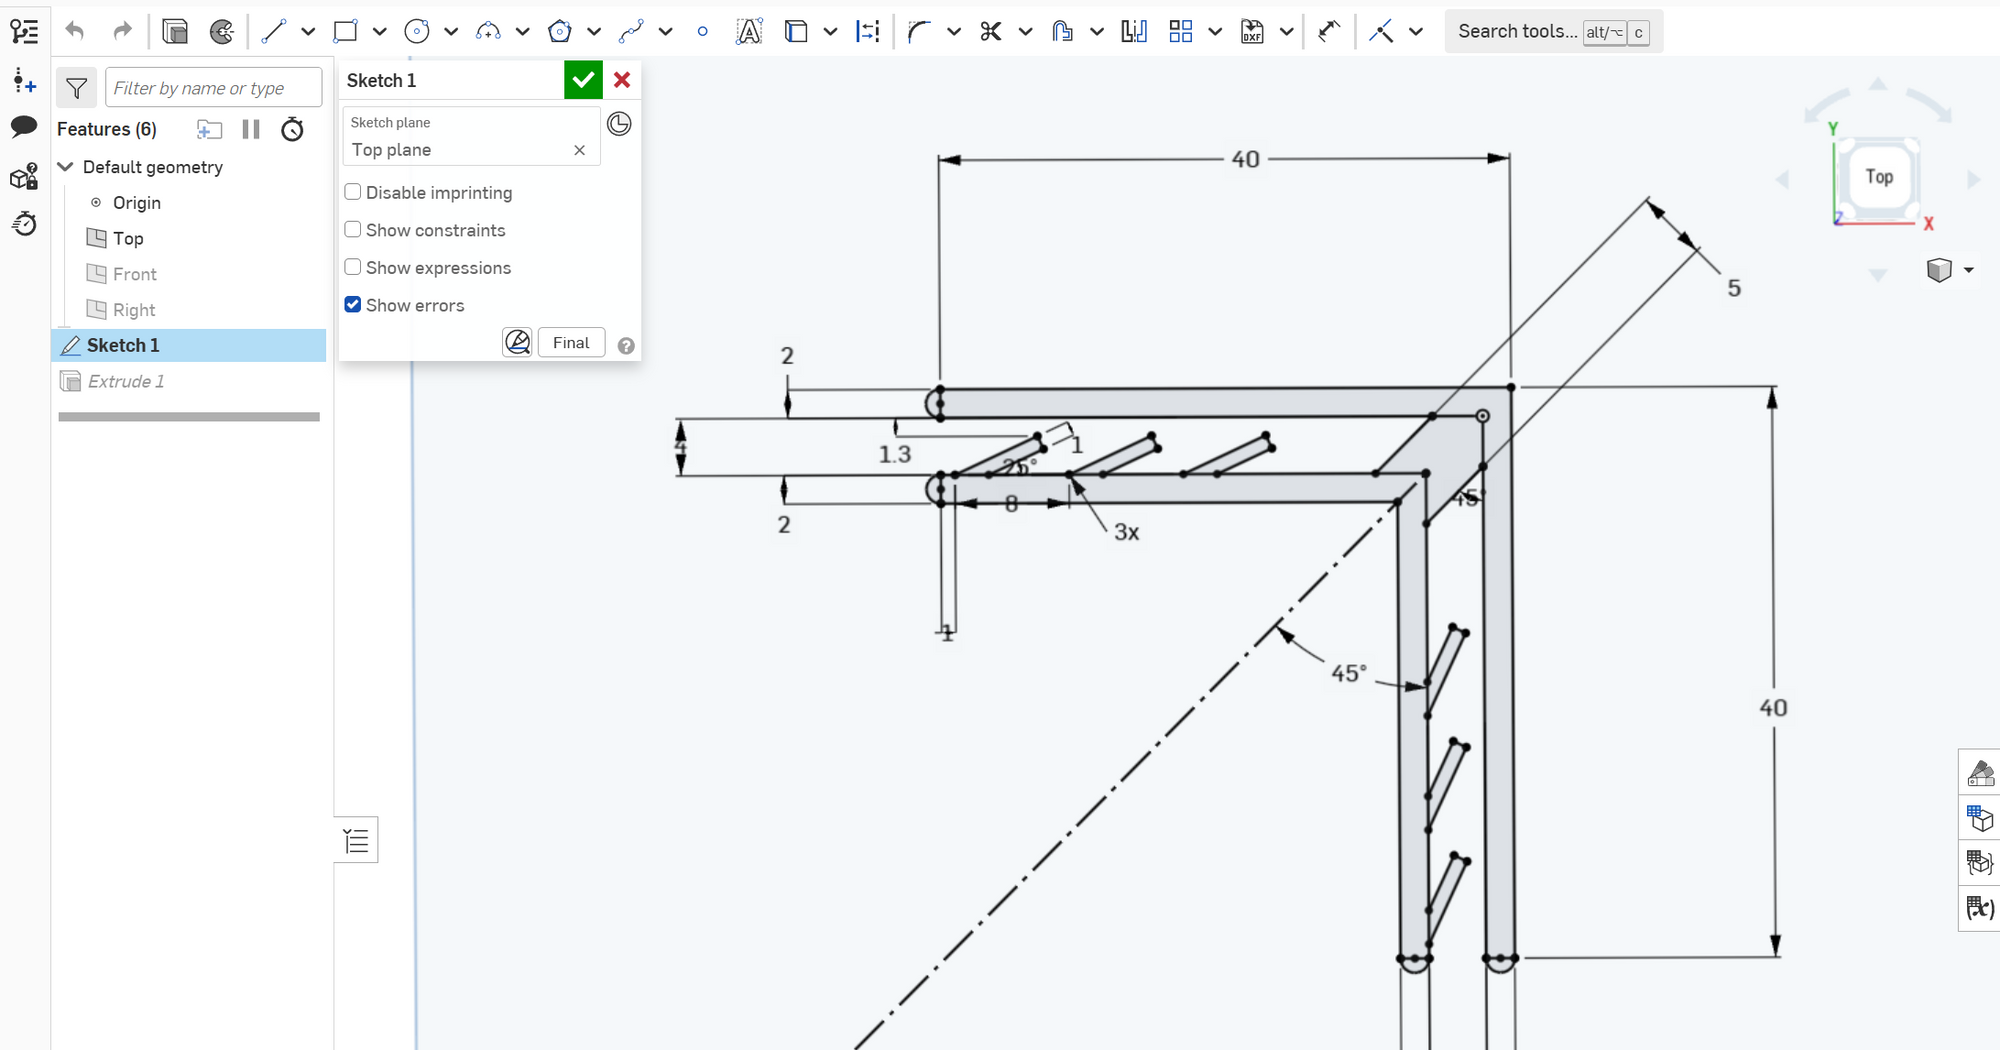The width and height of the screenshot is (2000, 1050).
Task: Click the Coincident constraint tool
Action: (1381, 32)
